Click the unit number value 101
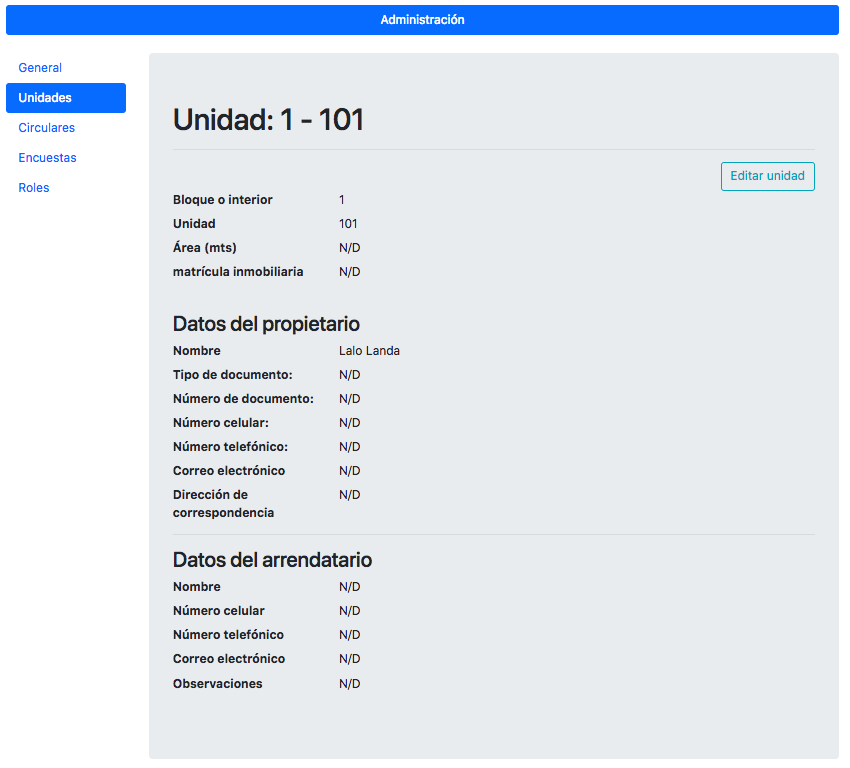 pos(348,224)
